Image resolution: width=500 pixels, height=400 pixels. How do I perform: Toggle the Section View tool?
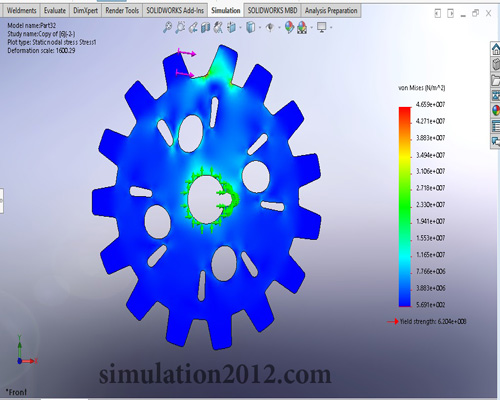206,27
